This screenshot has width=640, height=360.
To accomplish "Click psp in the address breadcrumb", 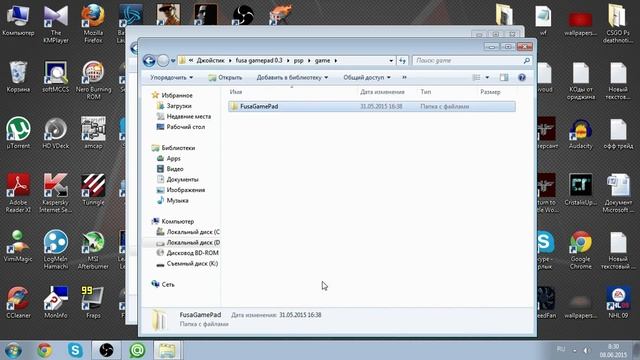I will tap(298, 61).
